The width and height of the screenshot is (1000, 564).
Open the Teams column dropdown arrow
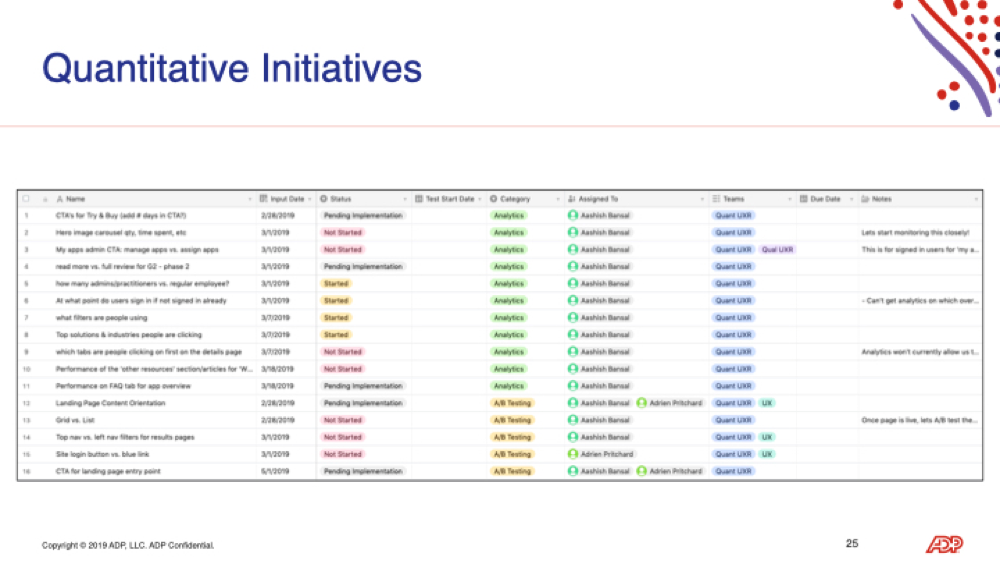pos(790,200)
